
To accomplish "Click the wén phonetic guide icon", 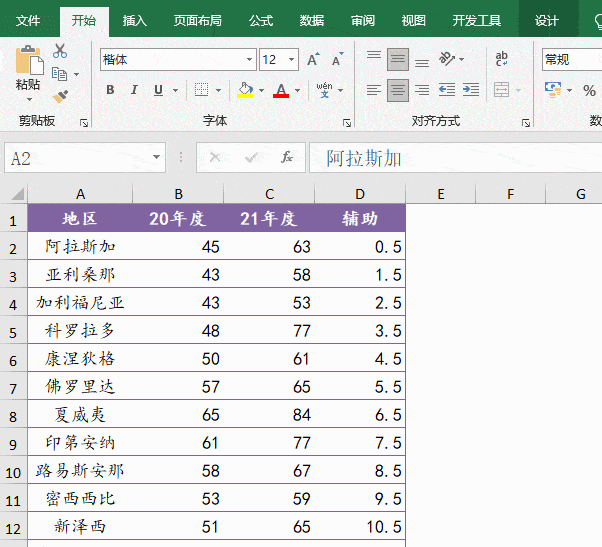I will coord(324,90).
